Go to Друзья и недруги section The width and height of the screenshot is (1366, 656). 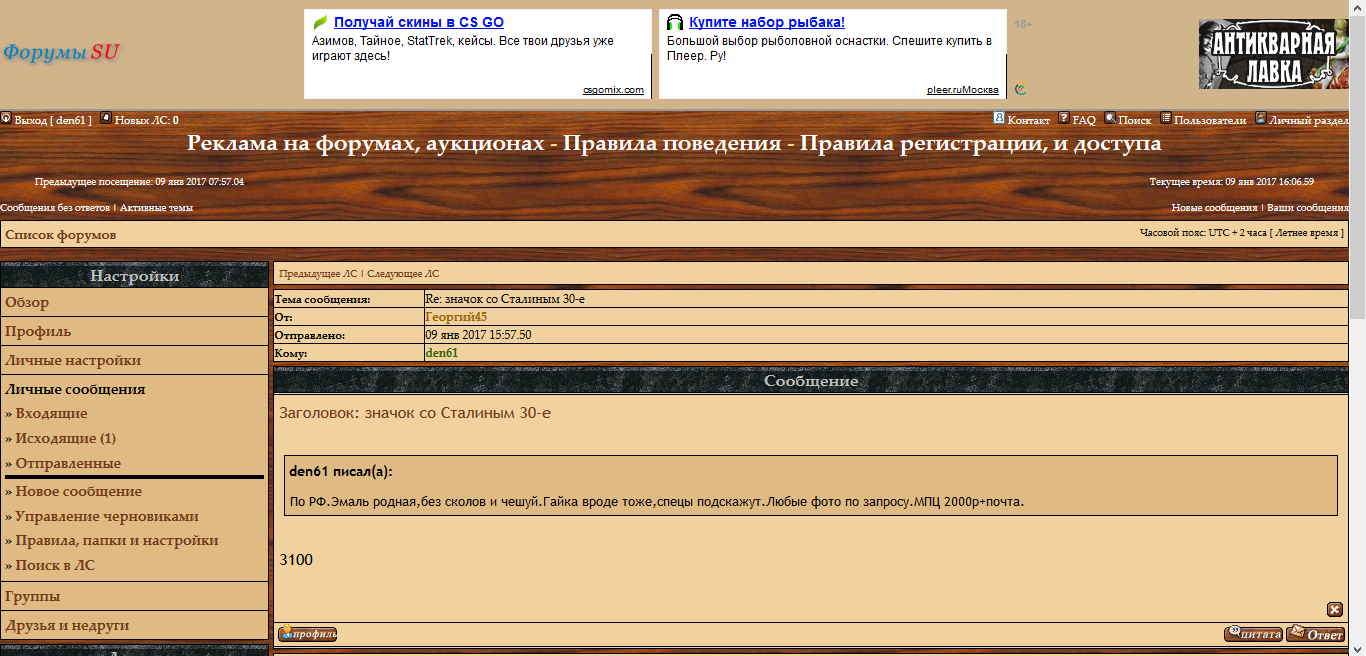(67, 626)
